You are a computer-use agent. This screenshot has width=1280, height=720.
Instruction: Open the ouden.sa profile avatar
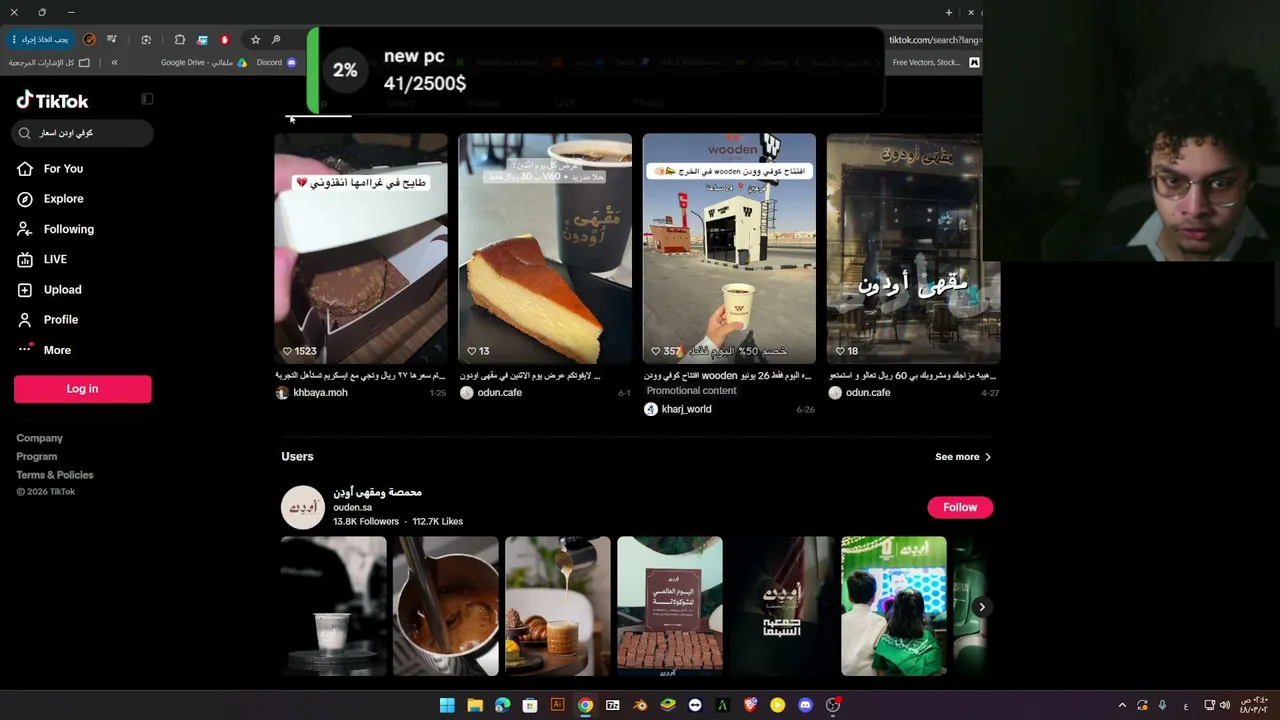[x=303, y=507]
